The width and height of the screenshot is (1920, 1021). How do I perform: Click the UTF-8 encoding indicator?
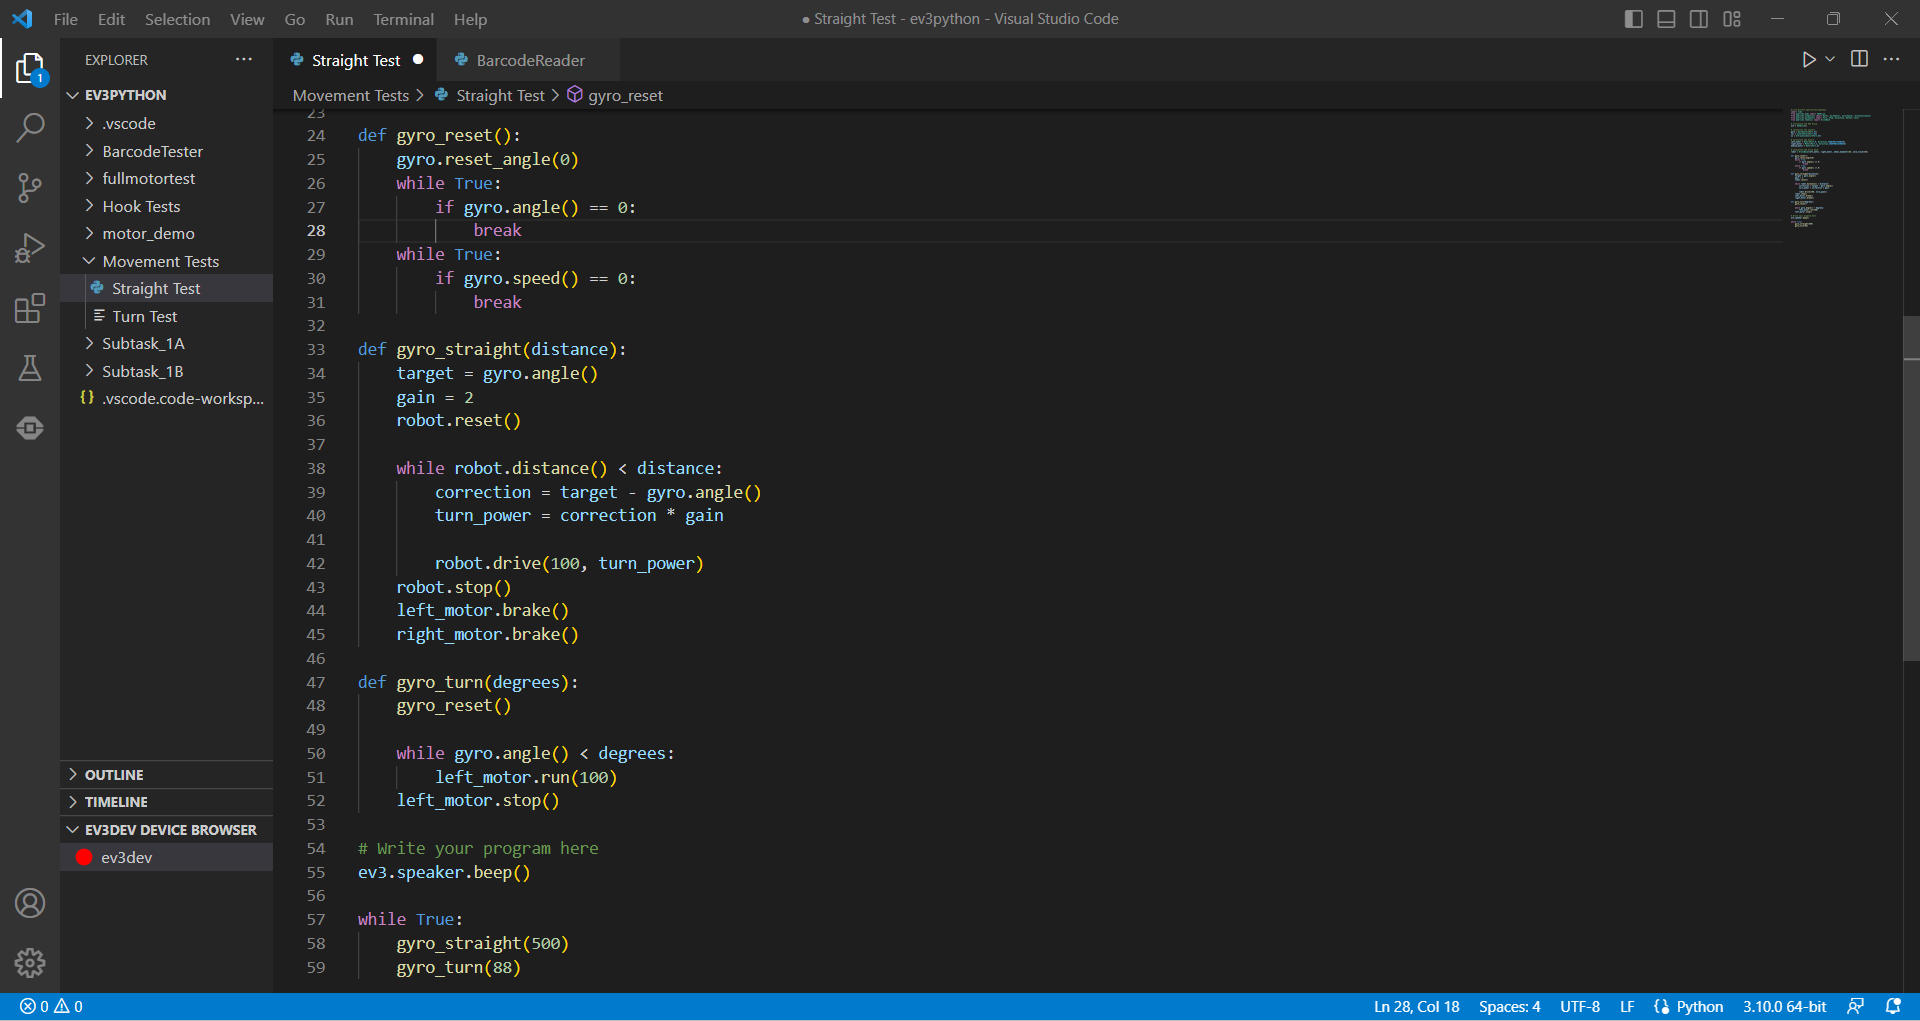click(x=1580, y=1006)
